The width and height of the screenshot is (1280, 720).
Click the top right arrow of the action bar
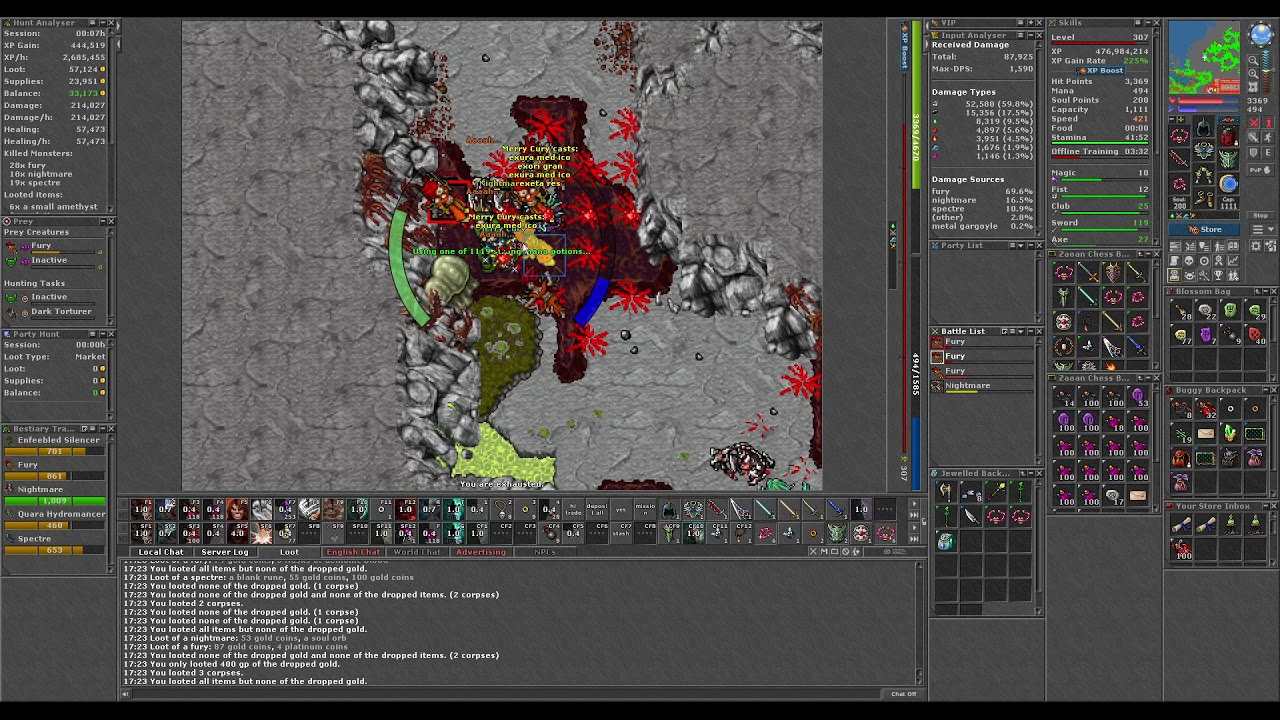(913, 503)
